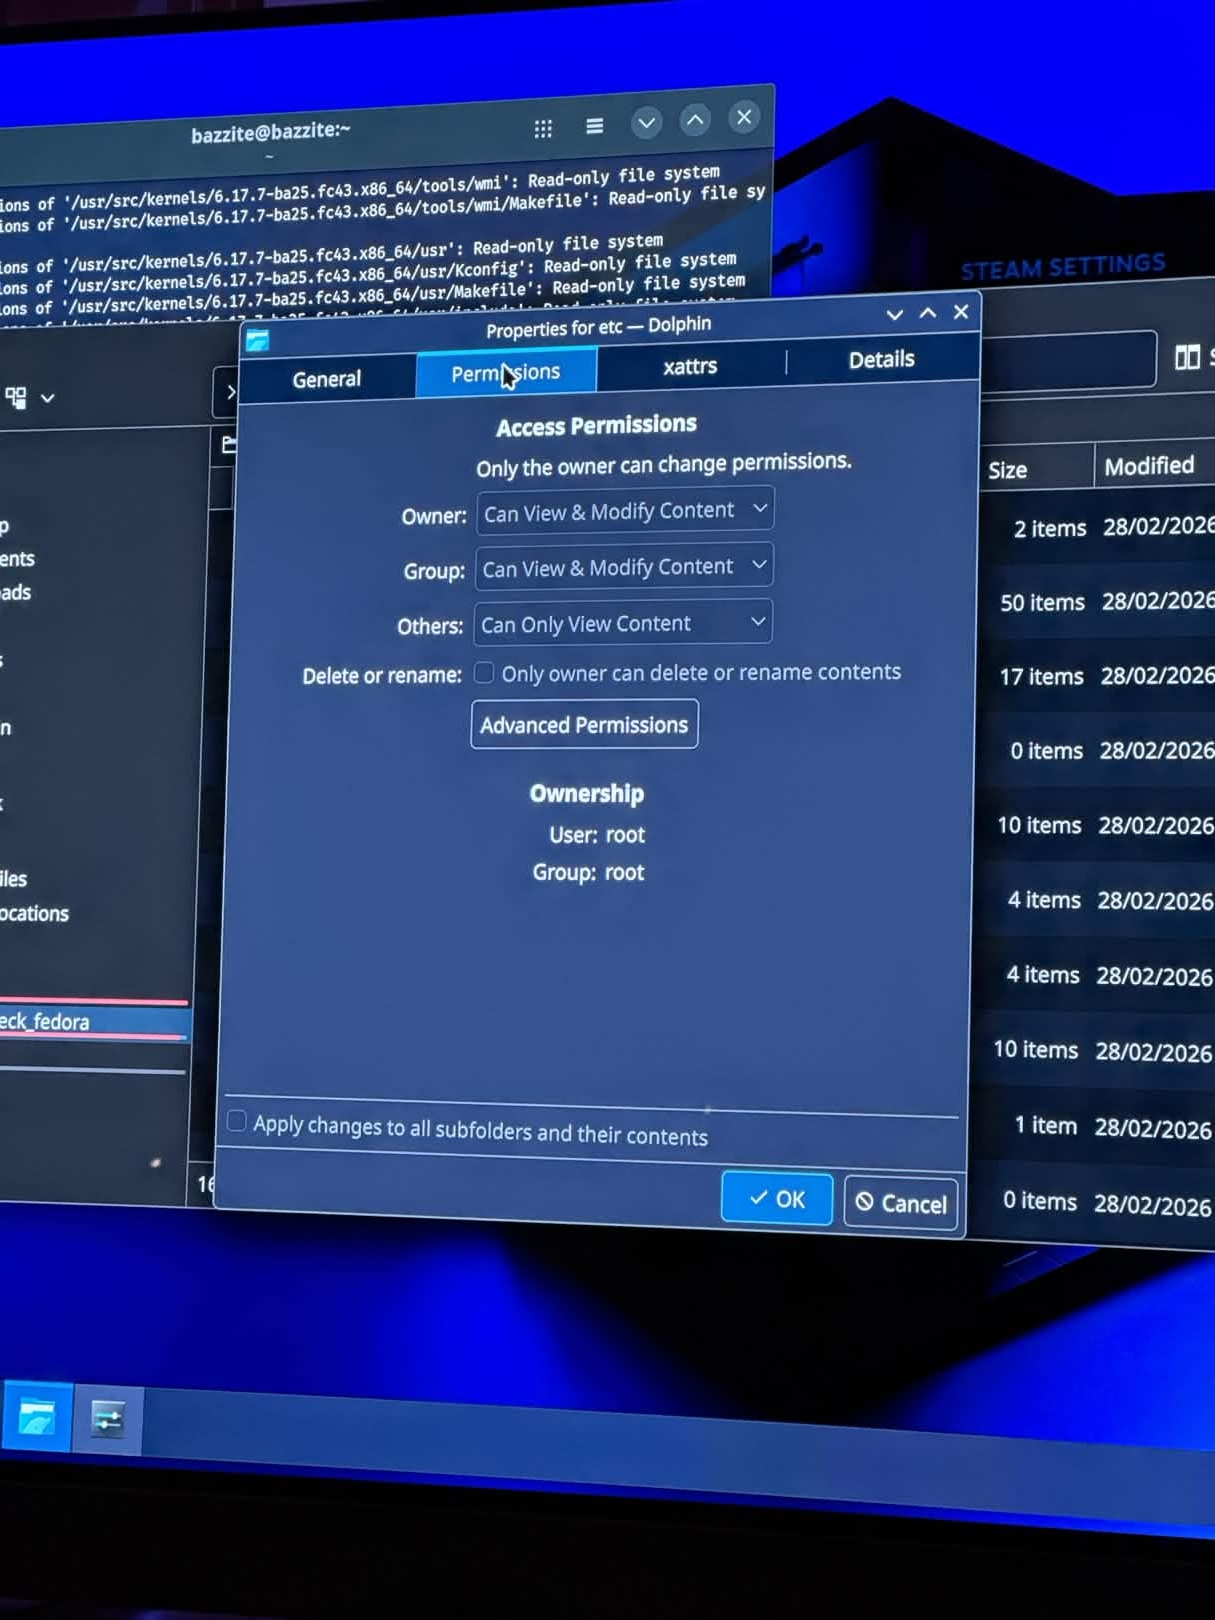Click the Advanced Permissions button
Screen dimensions: 1215x1620
point(584,725)
